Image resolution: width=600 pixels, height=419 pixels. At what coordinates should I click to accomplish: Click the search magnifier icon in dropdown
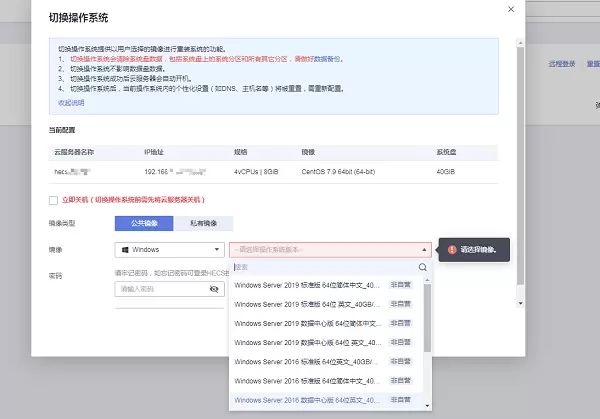click(423, 267)
